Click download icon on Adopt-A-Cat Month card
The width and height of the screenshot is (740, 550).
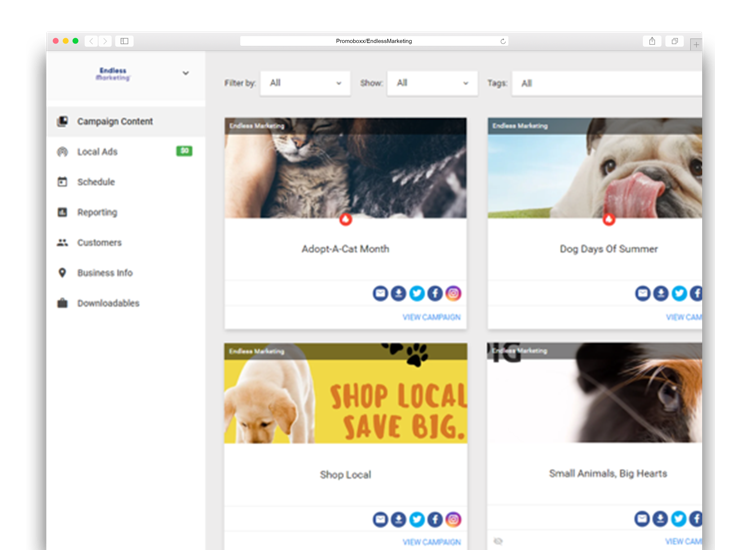[x=398, y=293]
